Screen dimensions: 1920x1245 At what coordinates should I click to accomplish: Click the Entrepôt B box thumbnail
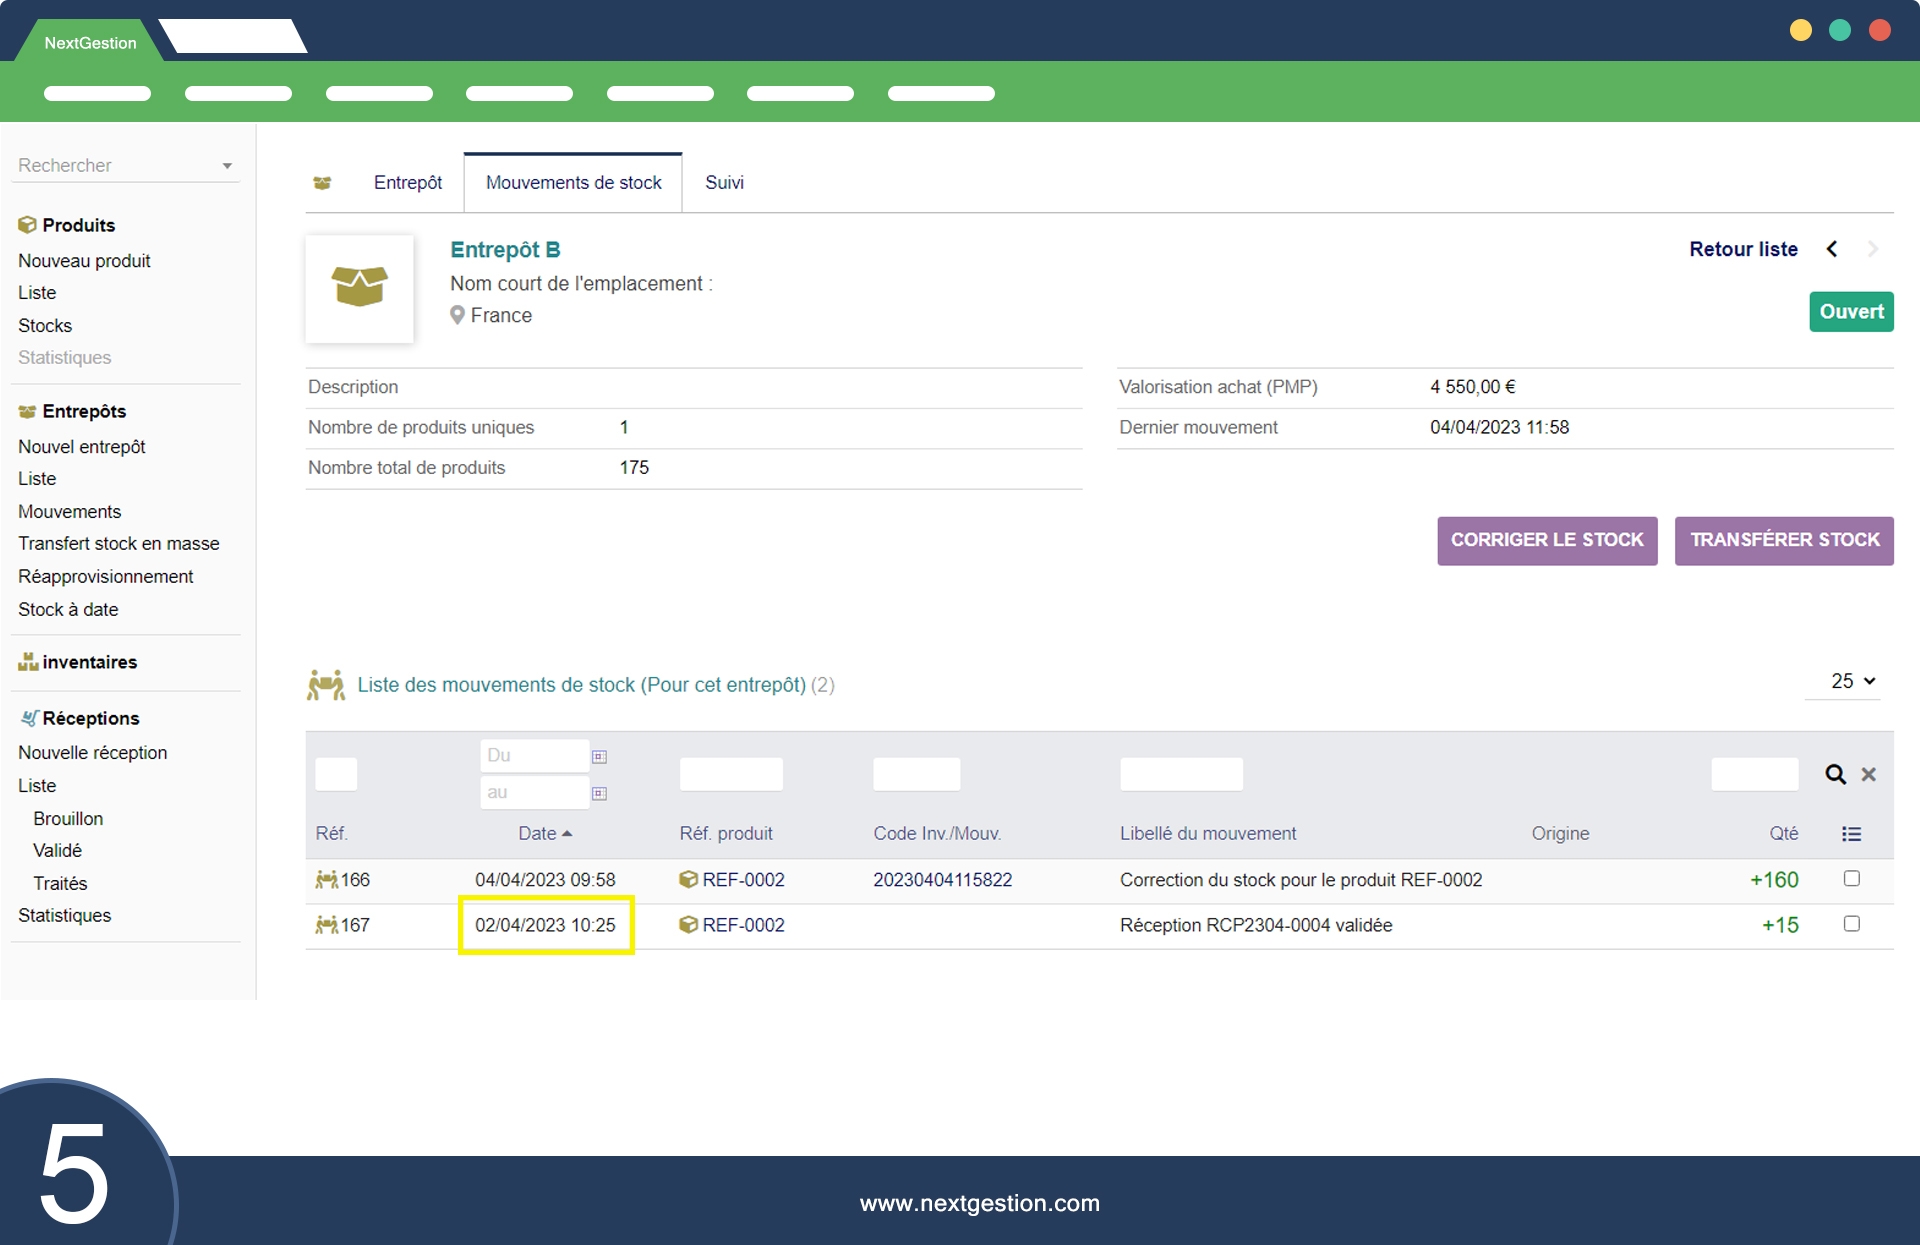pyautogui.click(x=360, y=288)
